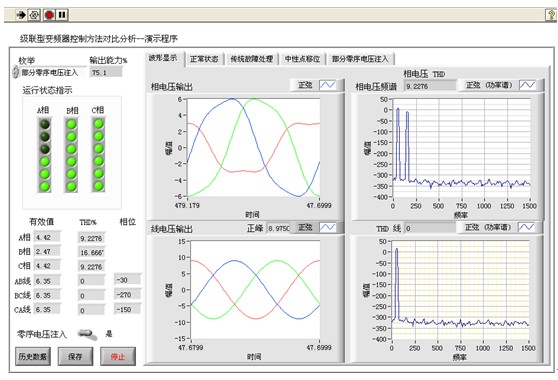
Task: Click the Run Continuously toolbar icon
Action: [x=34, y=15]
